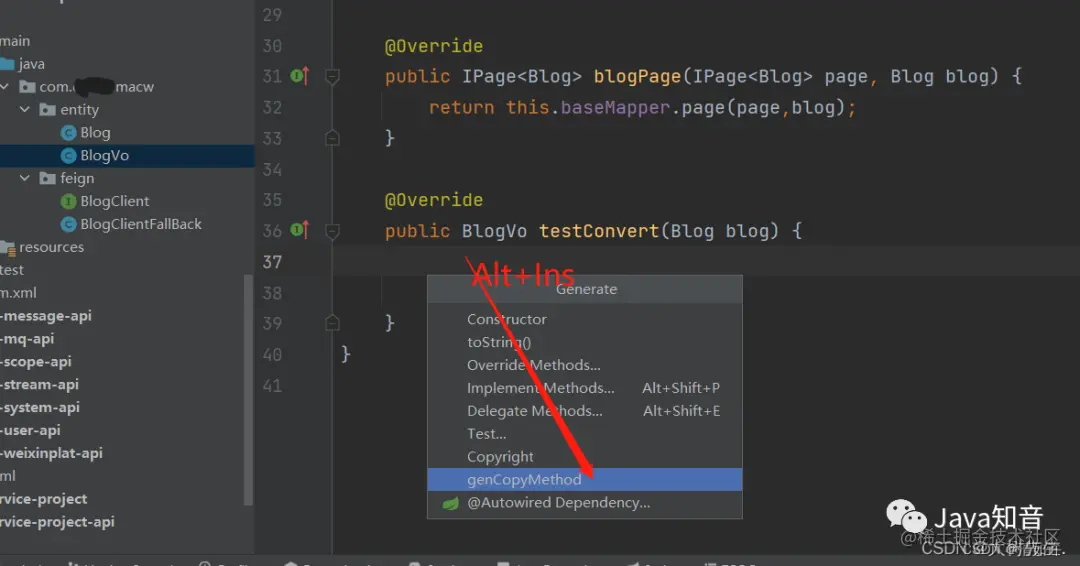Choose Implement Methods... entry

[x=540, y=388]
